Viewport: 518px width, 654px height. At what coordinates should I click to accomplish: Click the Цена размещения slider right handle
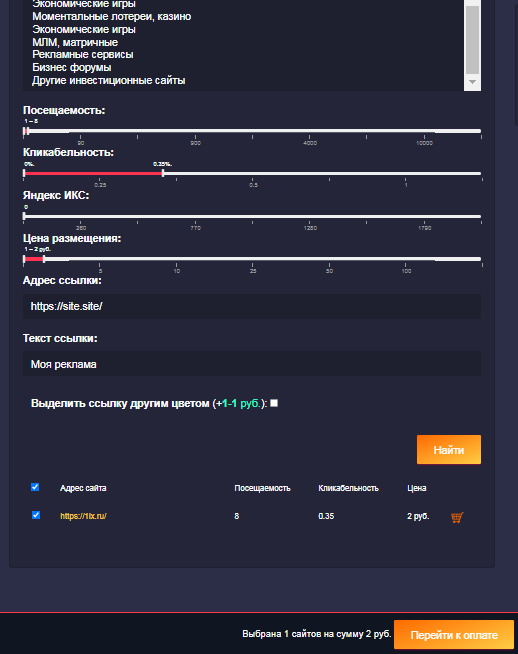[x=44, y=259]
